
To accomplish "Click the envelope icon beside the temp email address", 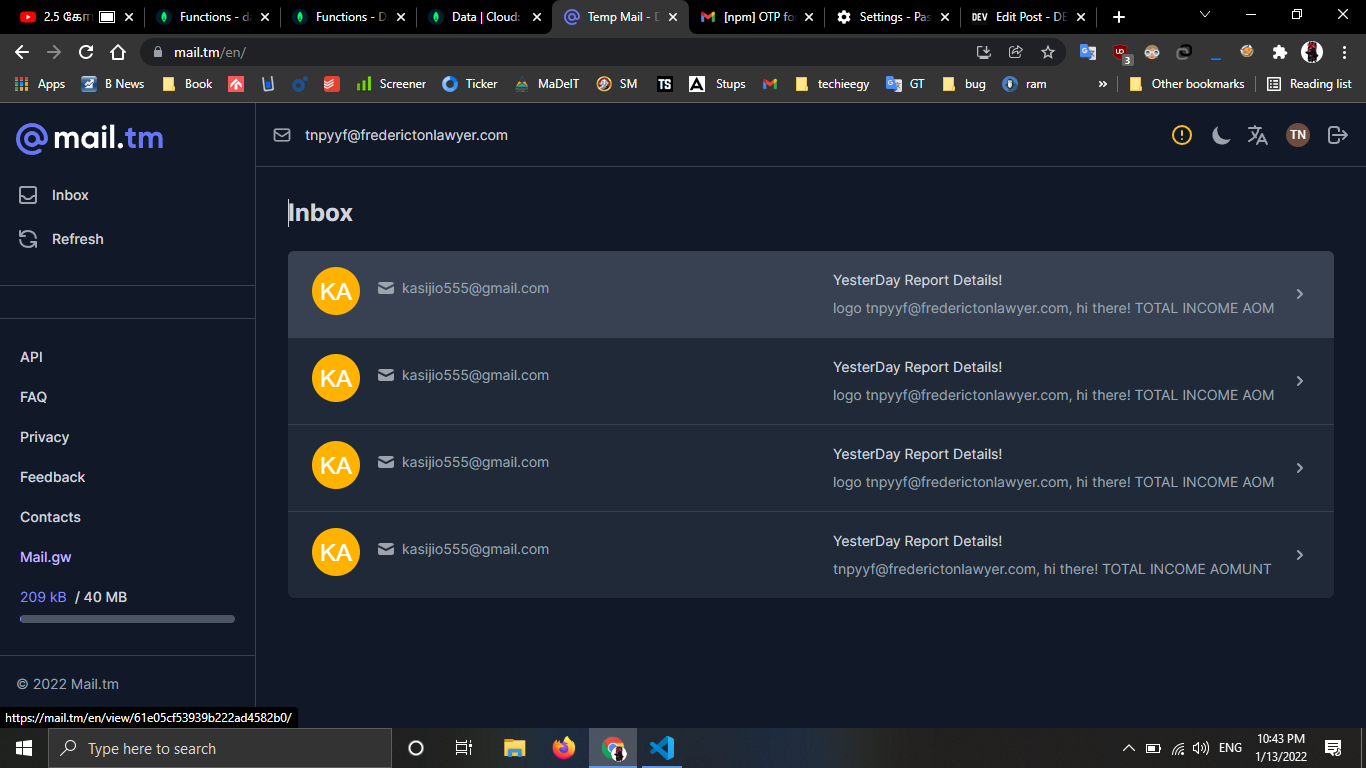I will (x=282, y=135).
